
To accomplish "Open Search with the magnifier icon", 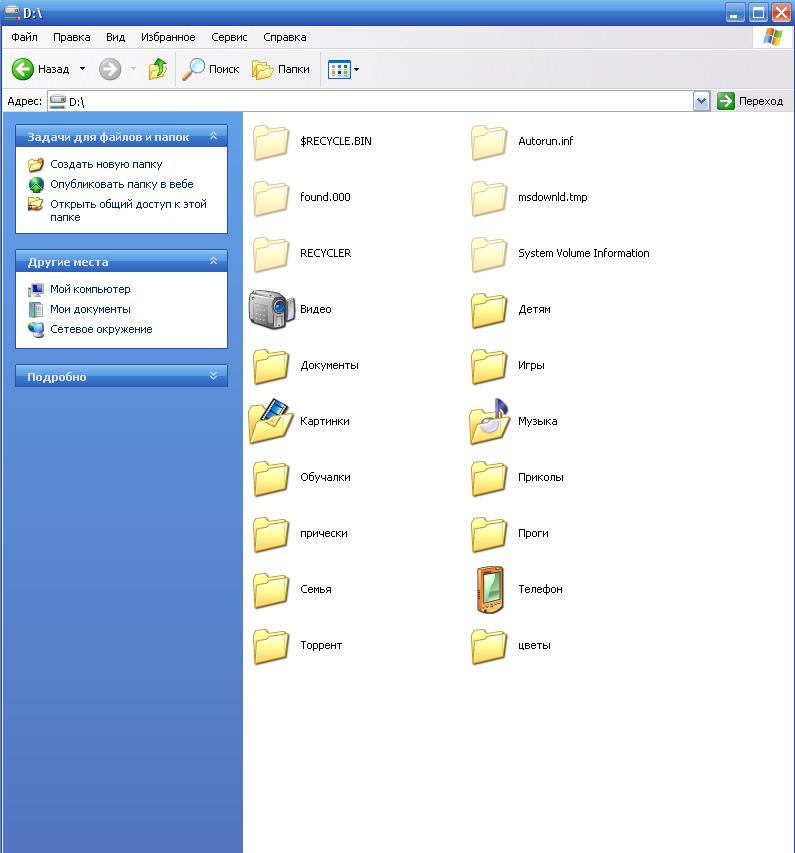I will (193, 69).
